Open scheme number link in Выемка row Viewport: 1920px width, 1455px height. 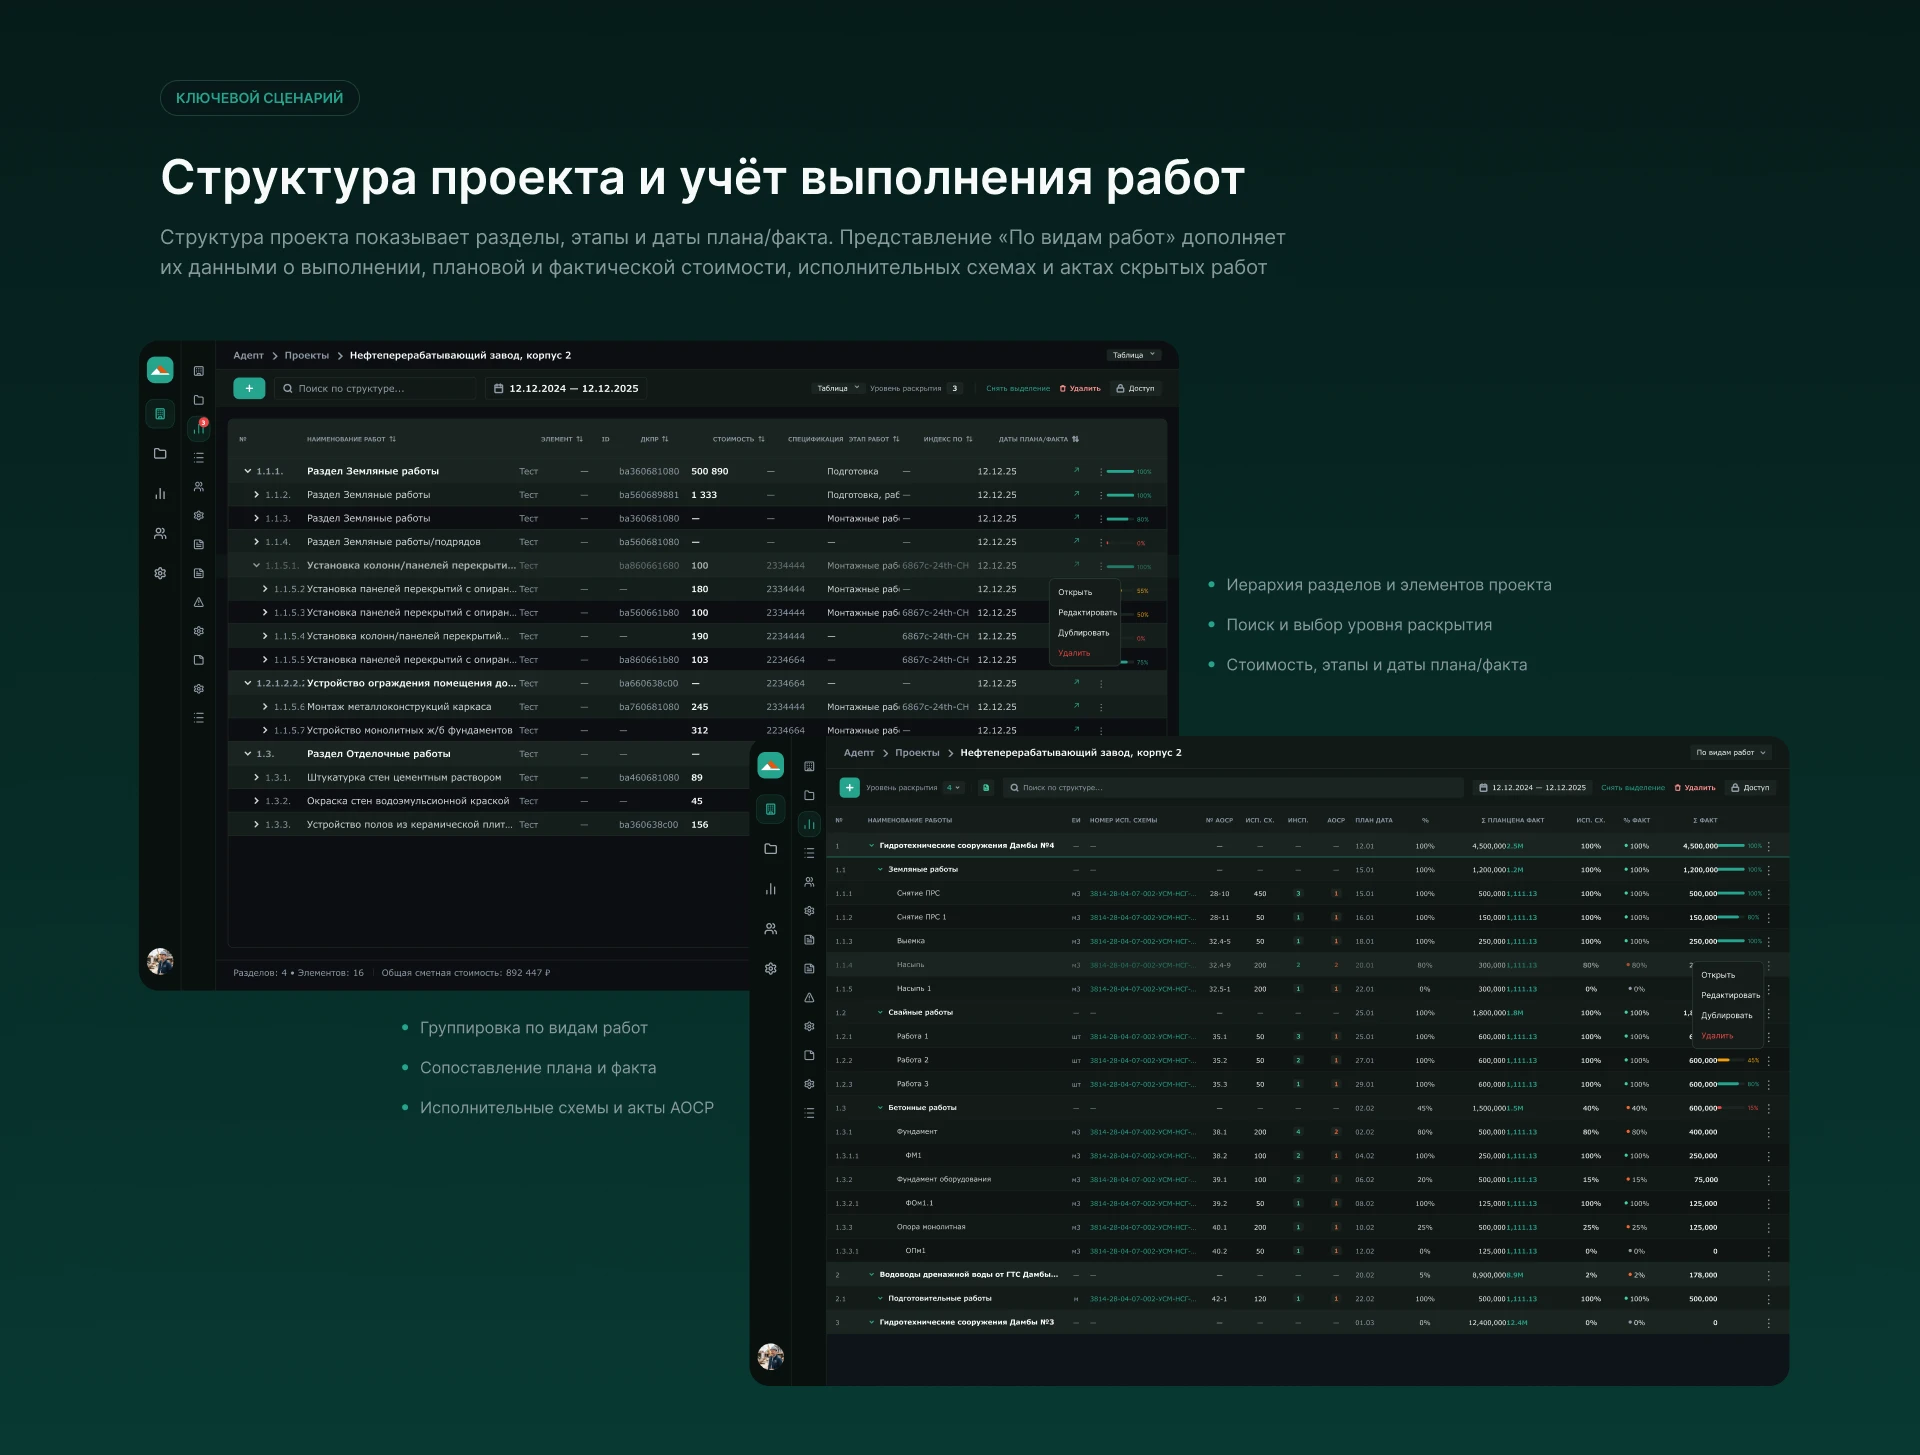[x=1142, y=942]
